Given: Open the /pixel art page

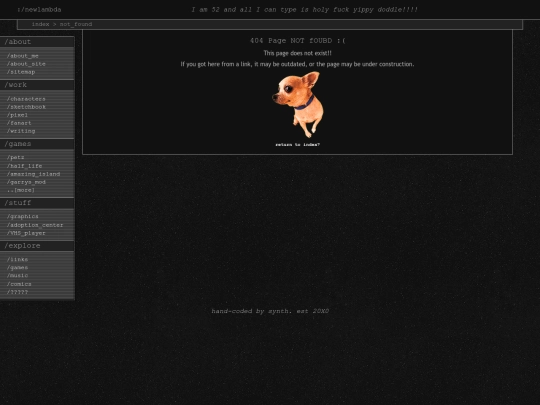Looking at the screenshot, I should coord(17,115).
